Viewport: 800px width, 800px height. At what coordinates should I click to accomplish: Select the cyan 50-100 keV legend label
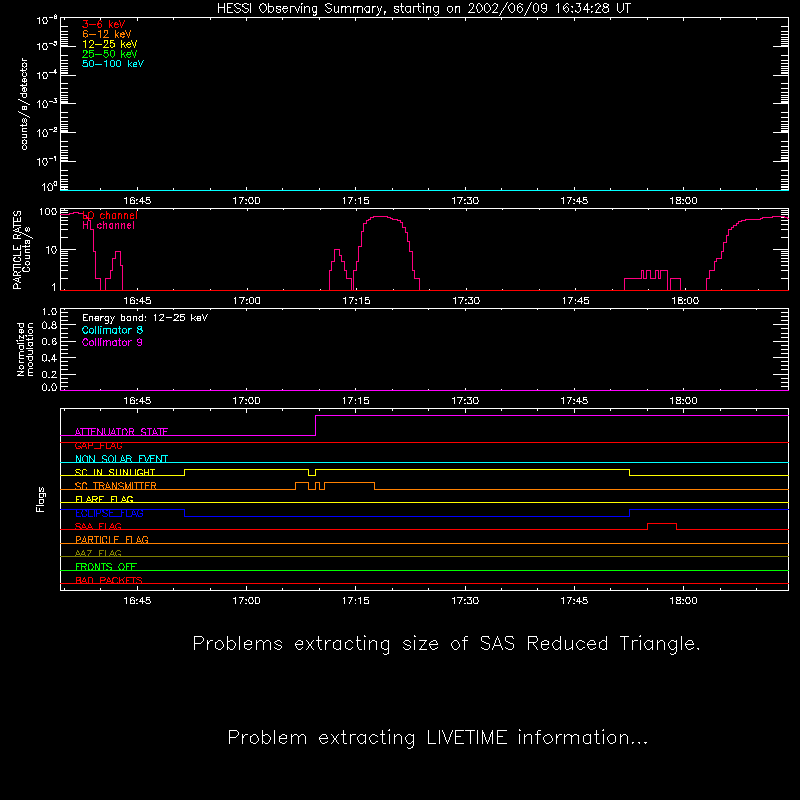point(113,64)
